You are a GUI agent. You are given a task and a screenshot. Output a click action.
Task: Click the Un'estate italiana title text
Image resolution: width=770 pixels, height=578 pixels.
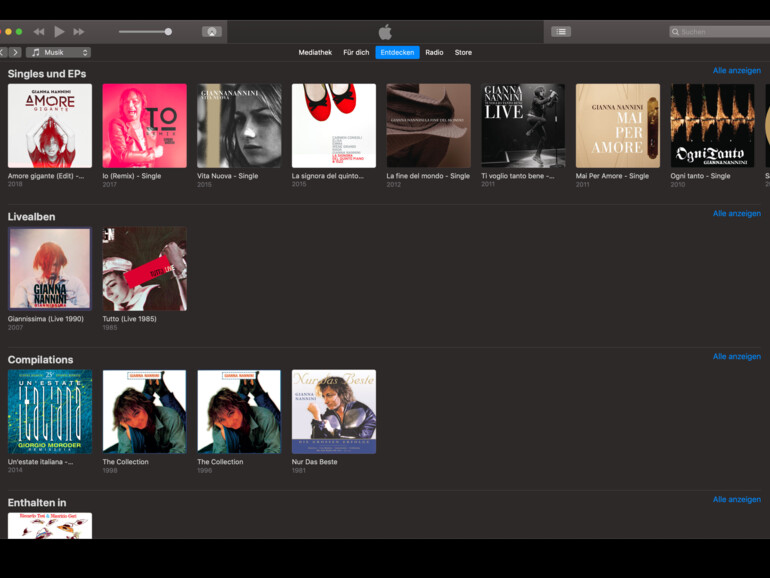pos(41,462)
